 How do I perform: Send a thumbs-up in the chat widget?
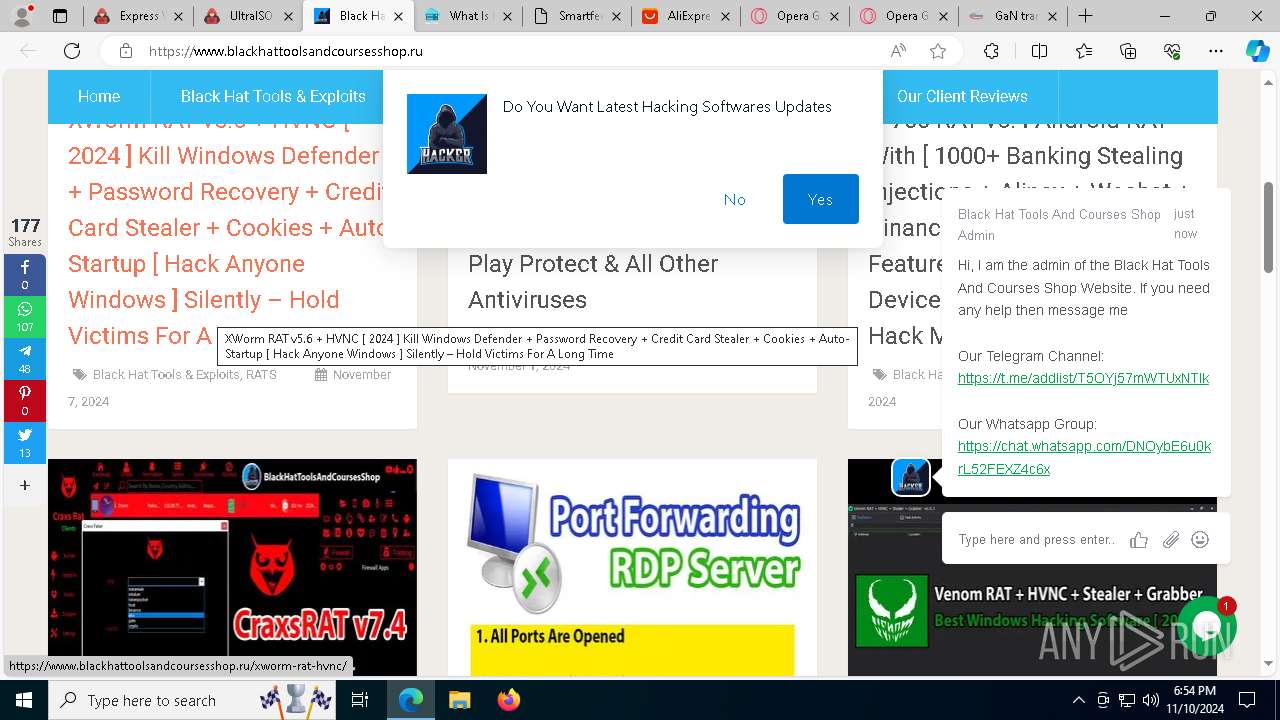[1138, 540]
